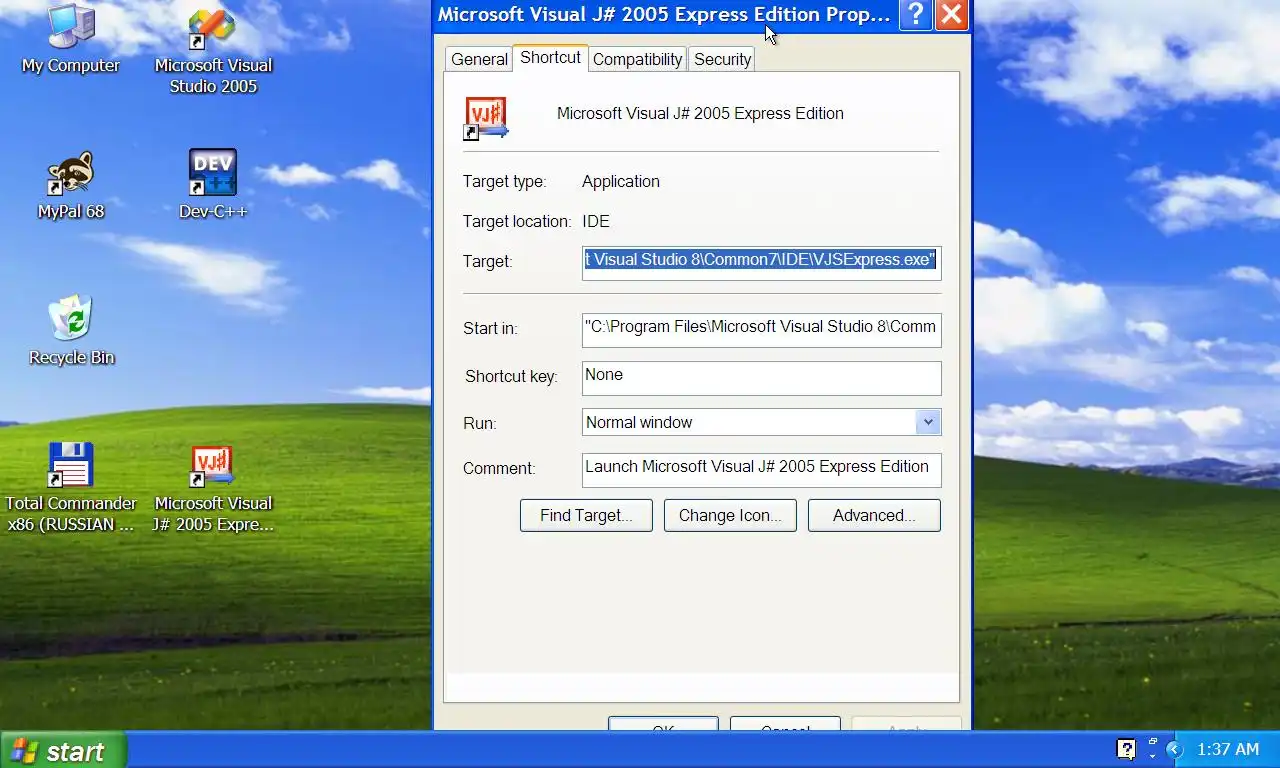Click the 'Application' target type value
Image resolution: width=1280 pixels, height=768 pixels.
coord(621,181)
